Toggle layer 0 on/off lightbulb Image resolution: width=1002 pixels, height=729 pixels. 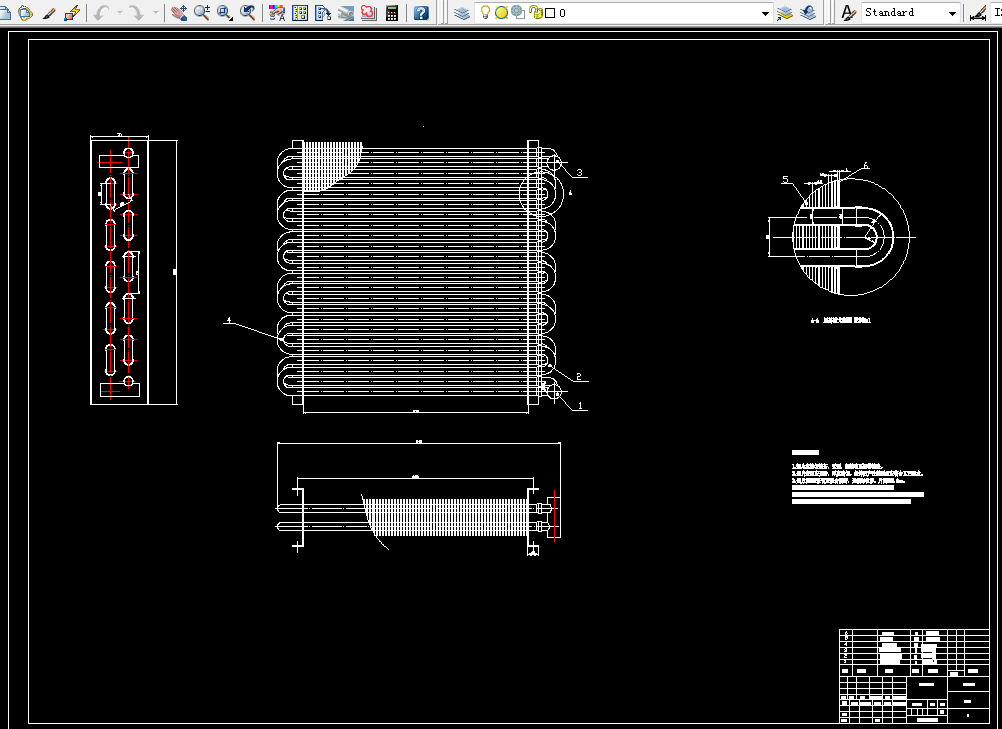(485, 12)
